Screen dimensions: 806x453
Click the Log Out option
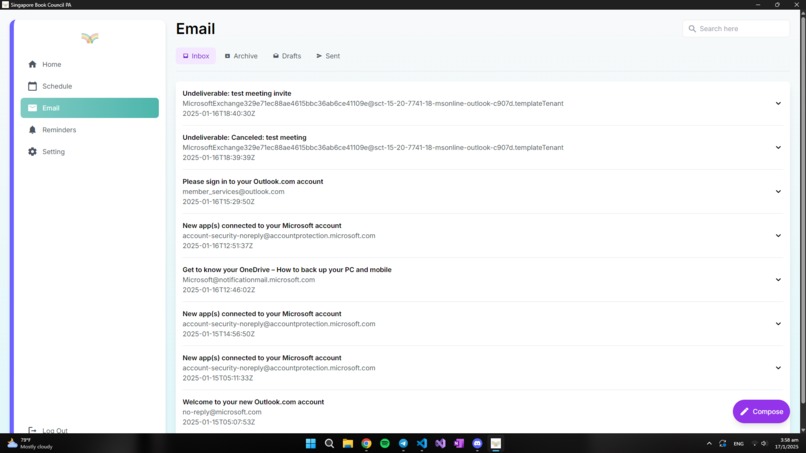pos(48,430)
